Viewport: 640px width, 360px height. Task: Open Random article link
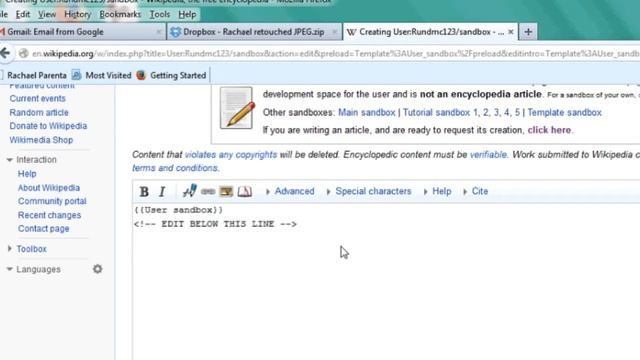pos(39,112)
